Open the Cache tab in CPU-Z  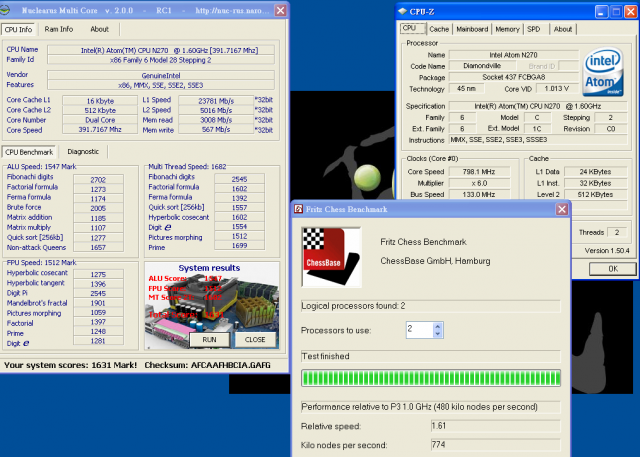tap(439, 29)
